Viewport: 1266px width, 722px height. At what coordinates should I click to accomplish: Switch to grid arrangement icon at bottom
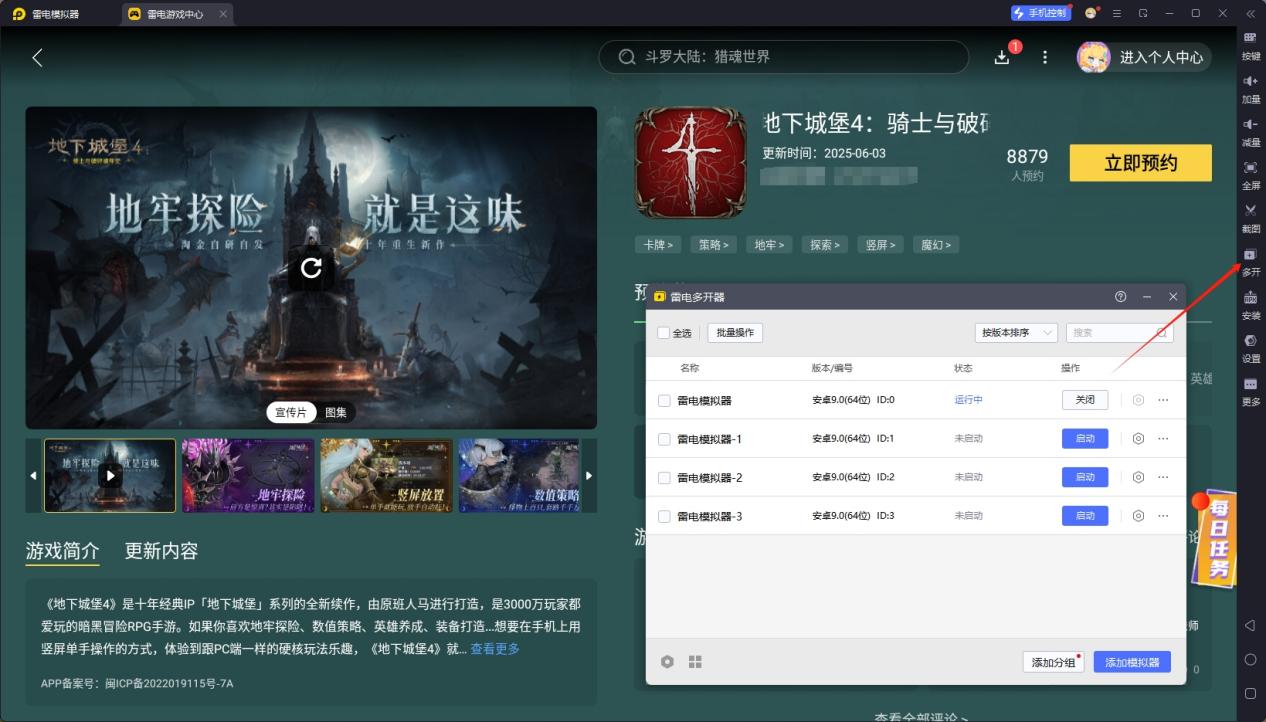click(695, 662)
